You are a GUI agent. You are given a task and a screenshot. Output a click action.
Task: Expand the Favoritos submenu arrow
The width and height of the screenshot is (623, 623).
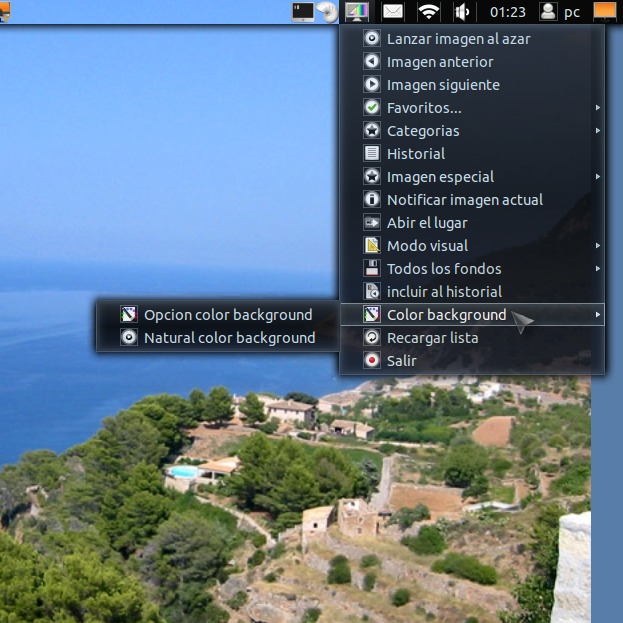(598, 108)
